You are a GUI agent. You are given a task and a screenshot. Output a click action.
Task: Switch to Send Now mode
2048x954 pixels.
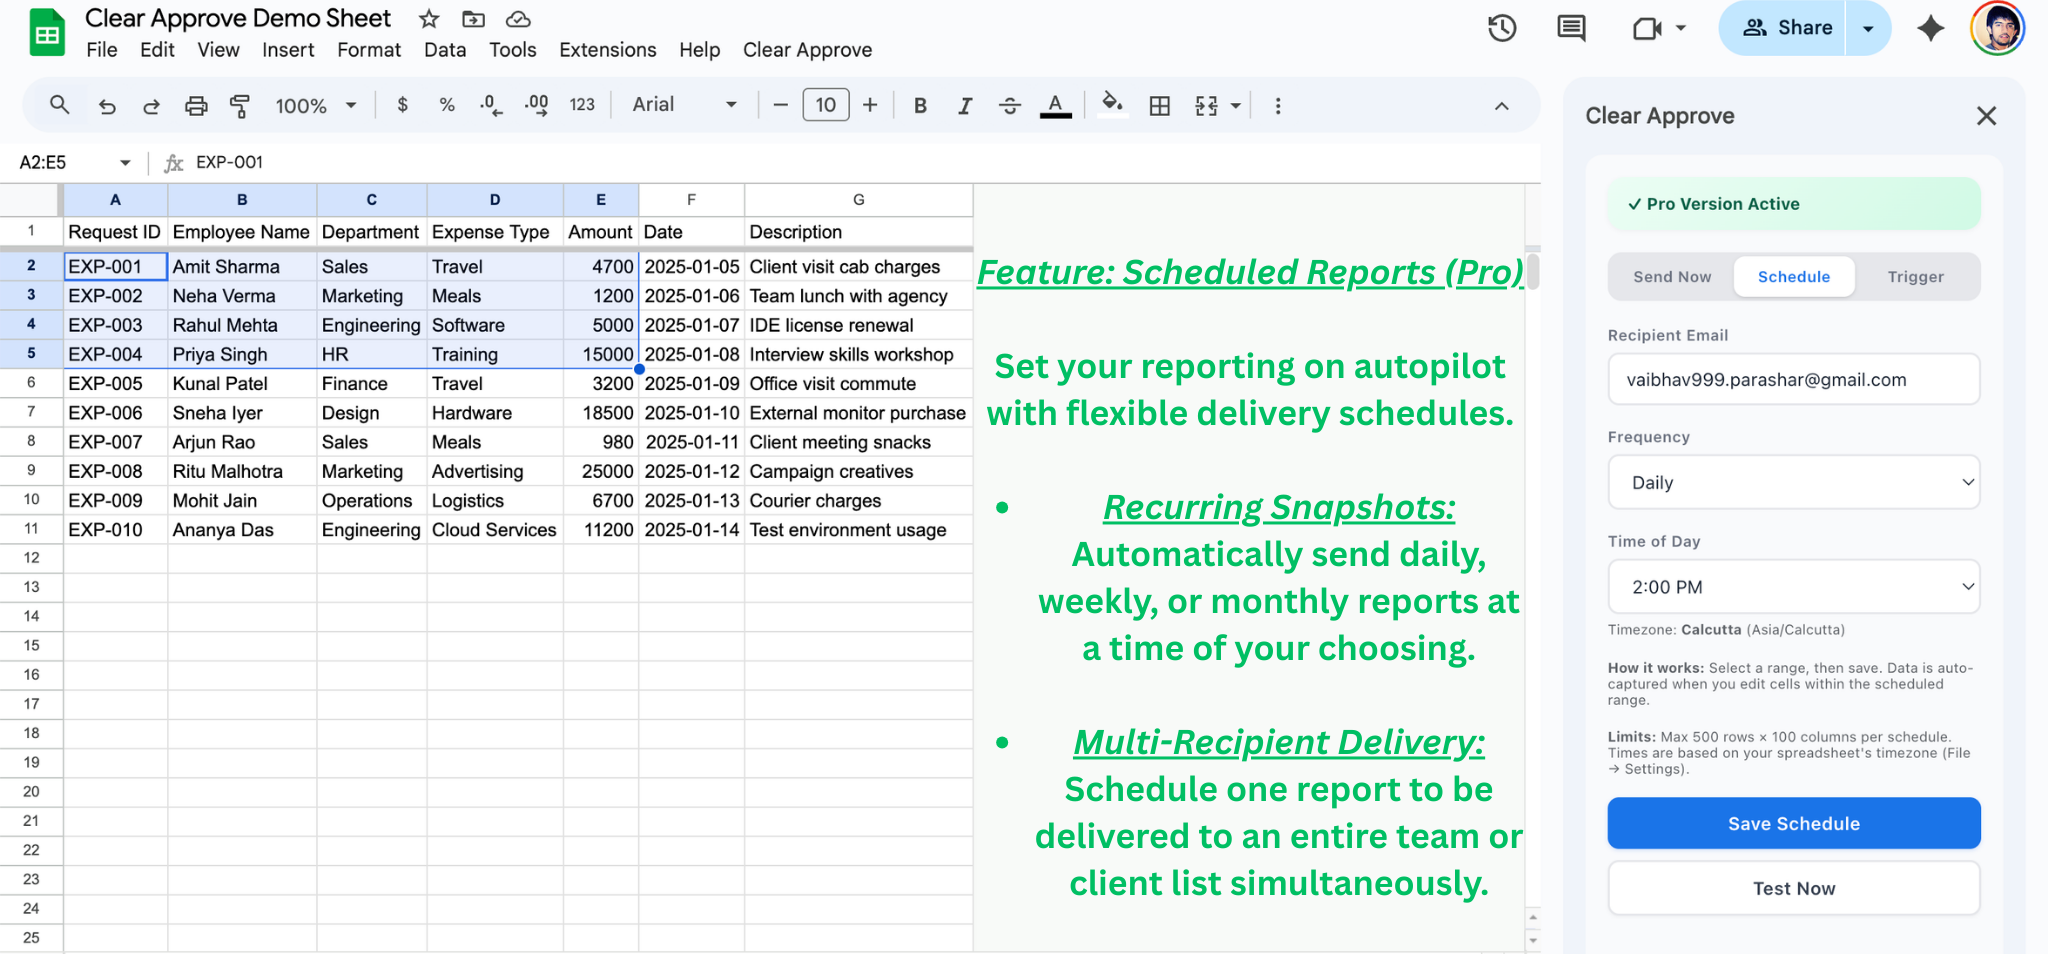click(1670, 276)
